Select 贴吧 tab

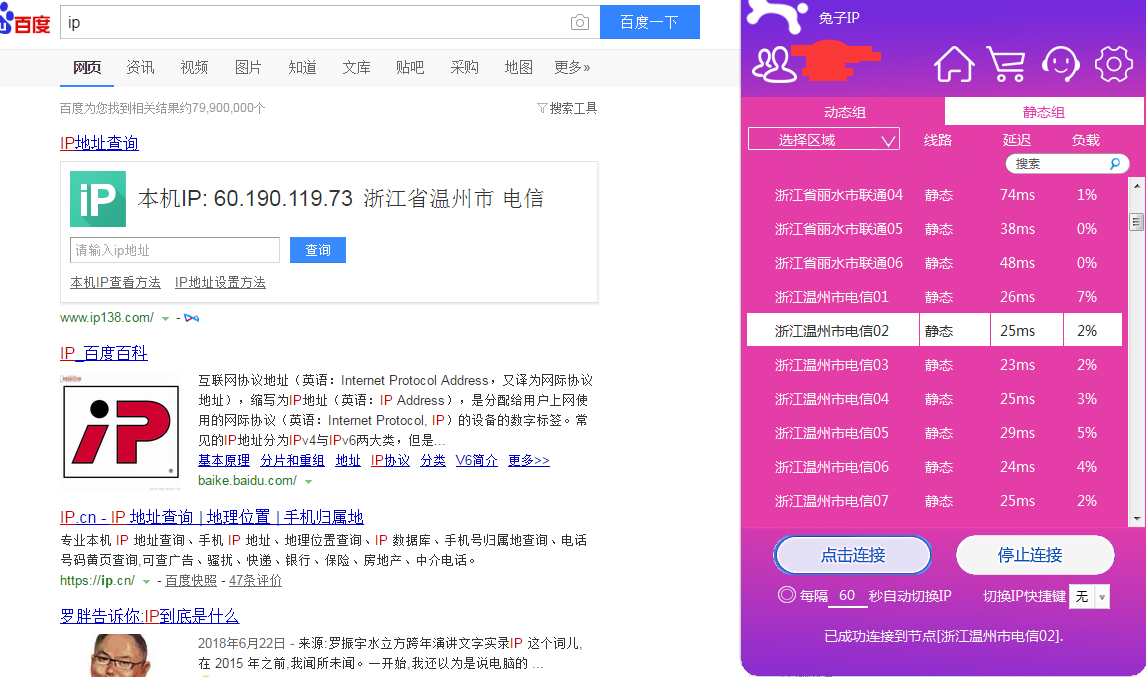coord(410,67)
